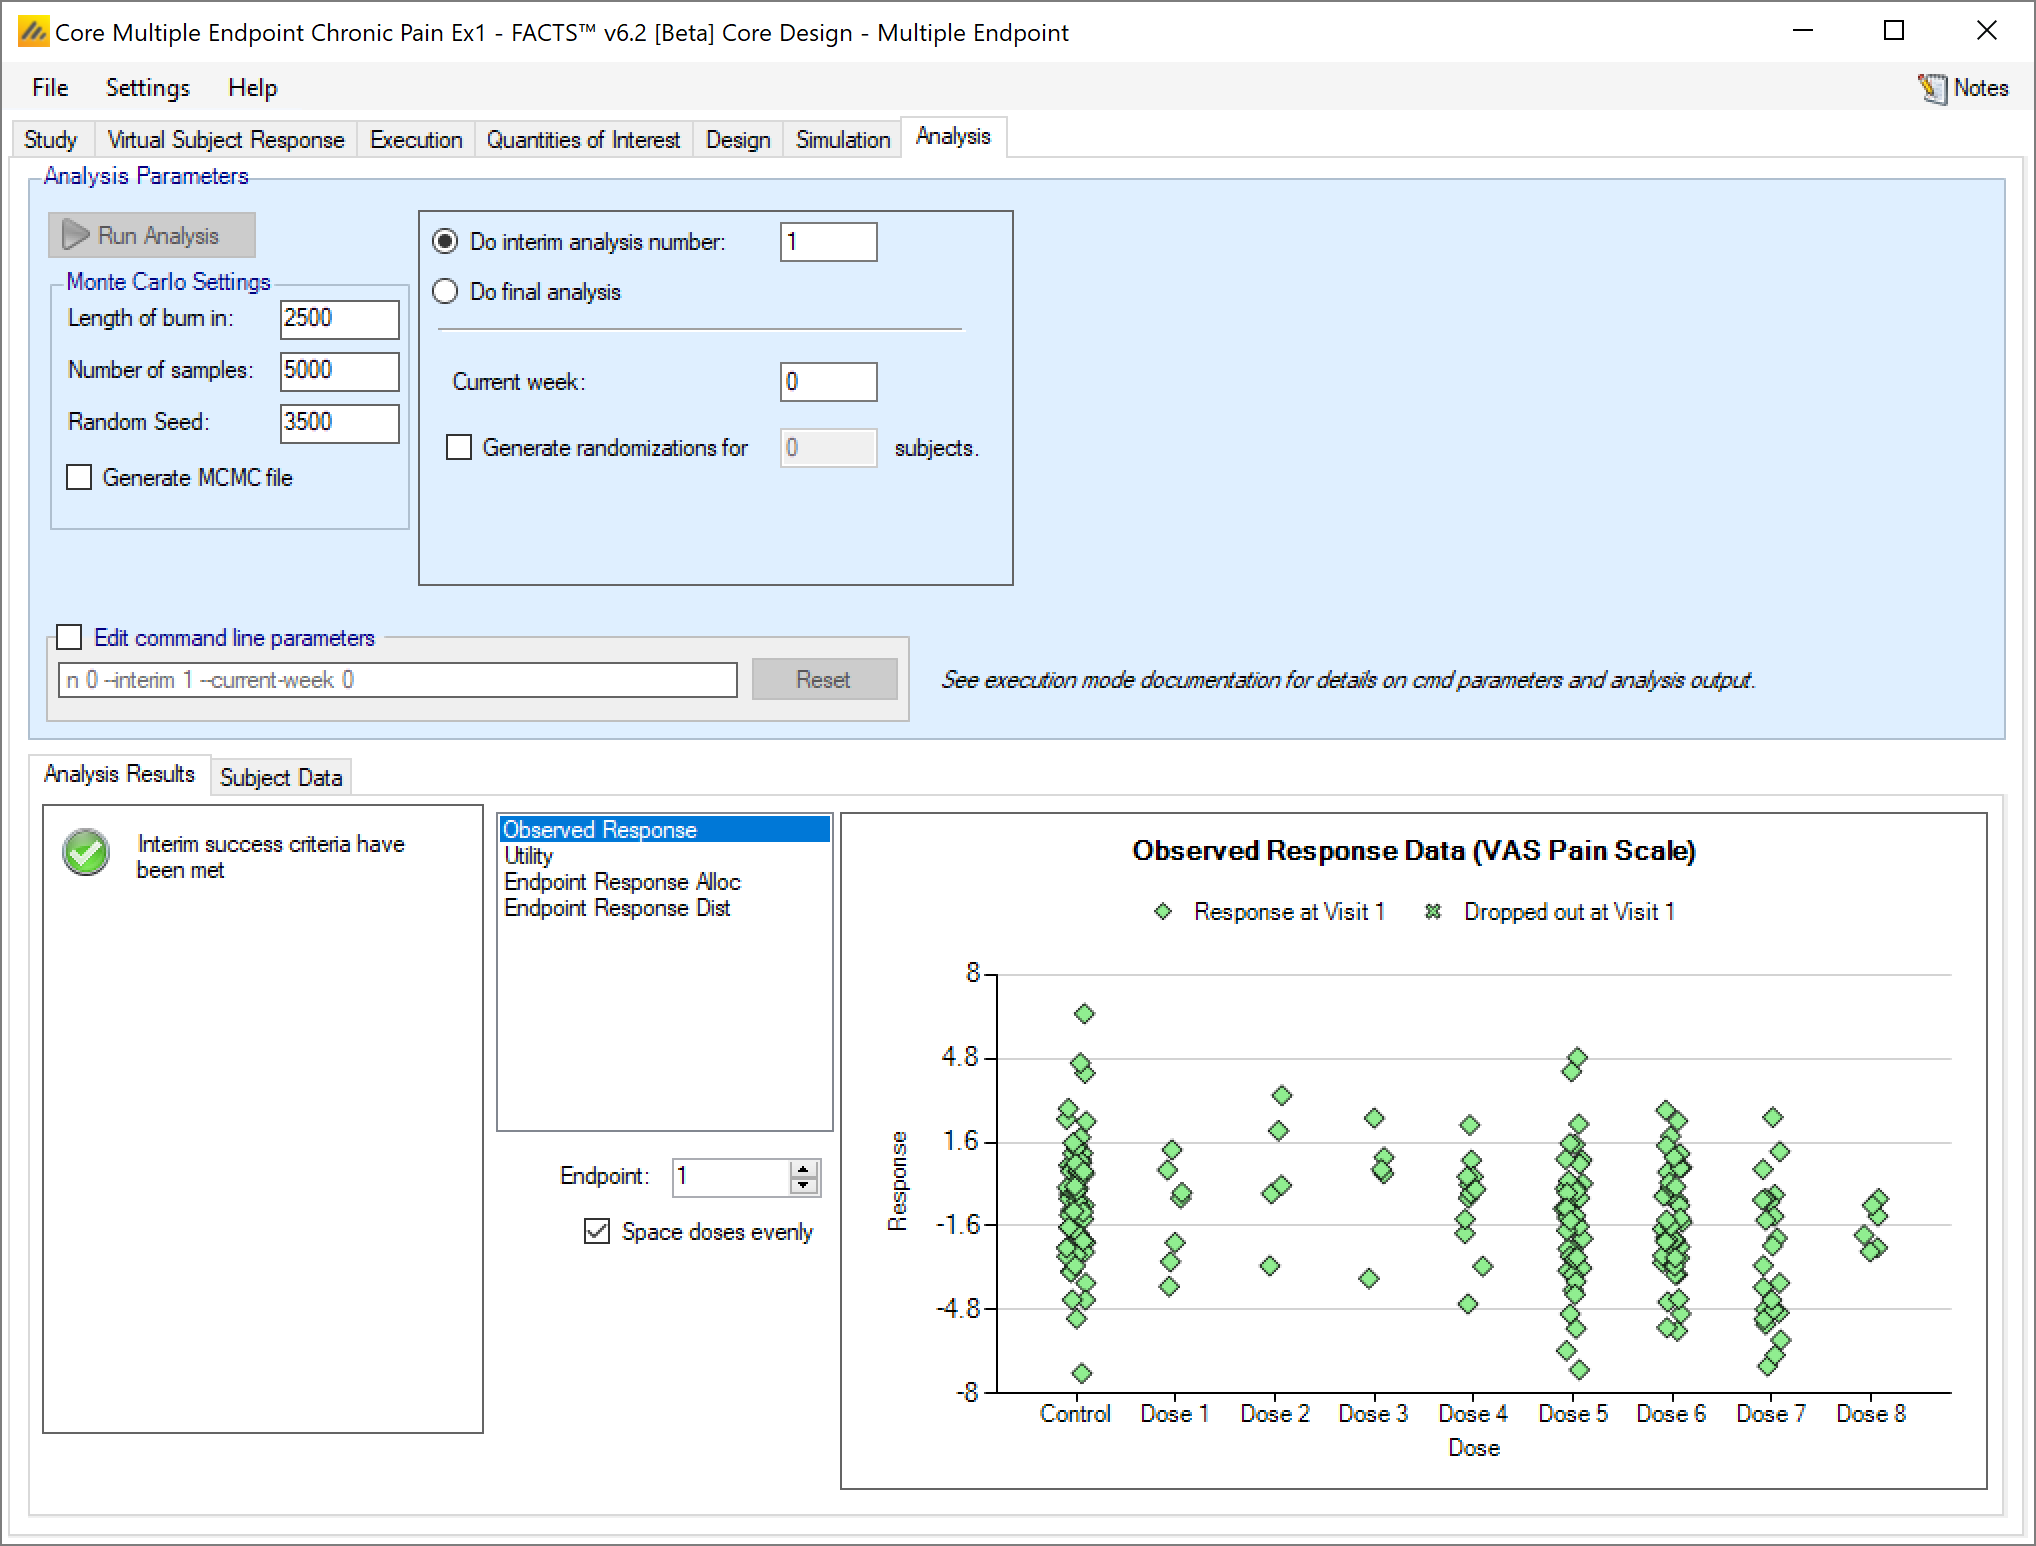Select the Do final analysis radio button
2036x1546 pixels.
click(445, 291)
